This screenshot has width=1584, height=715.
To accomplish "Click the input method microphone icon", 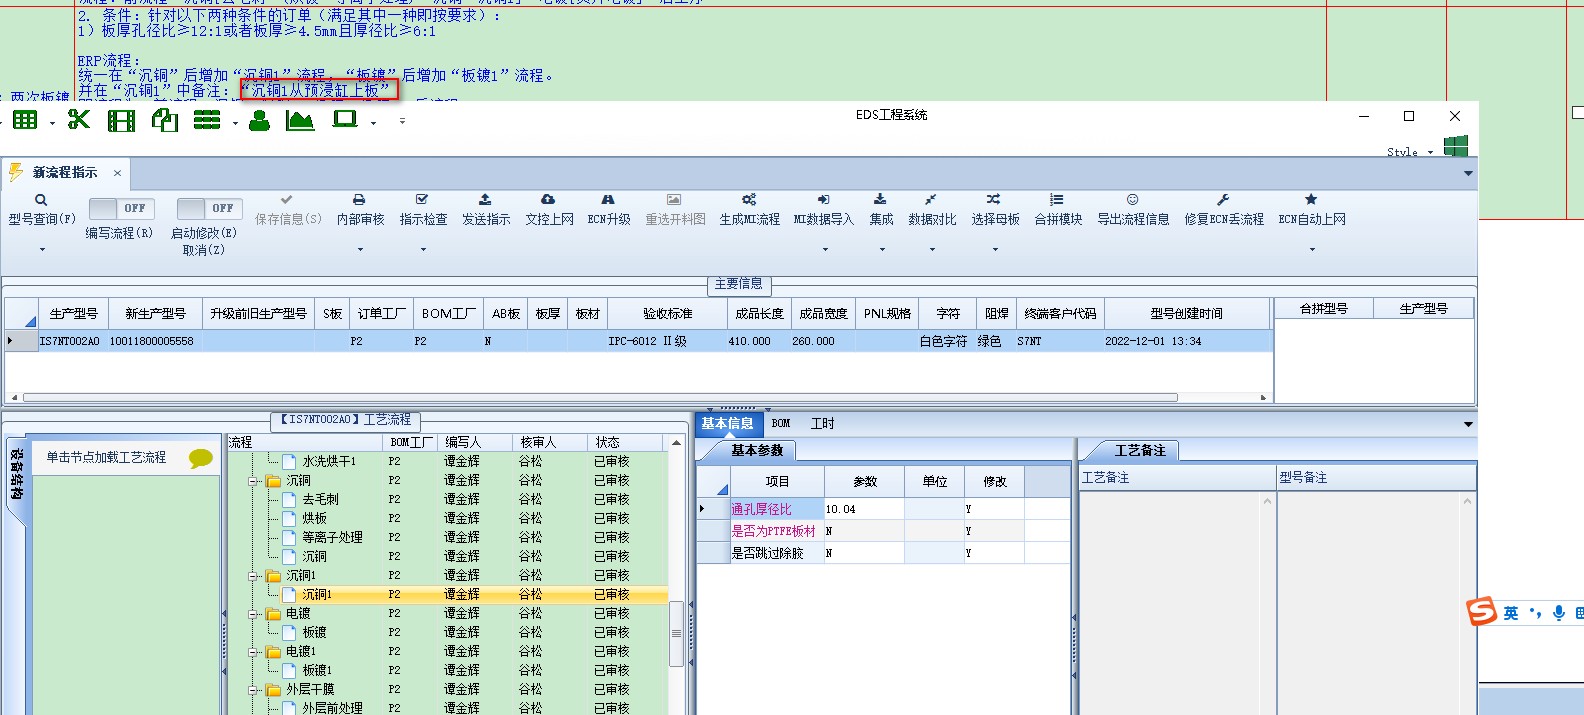I will click(1559, 613).
